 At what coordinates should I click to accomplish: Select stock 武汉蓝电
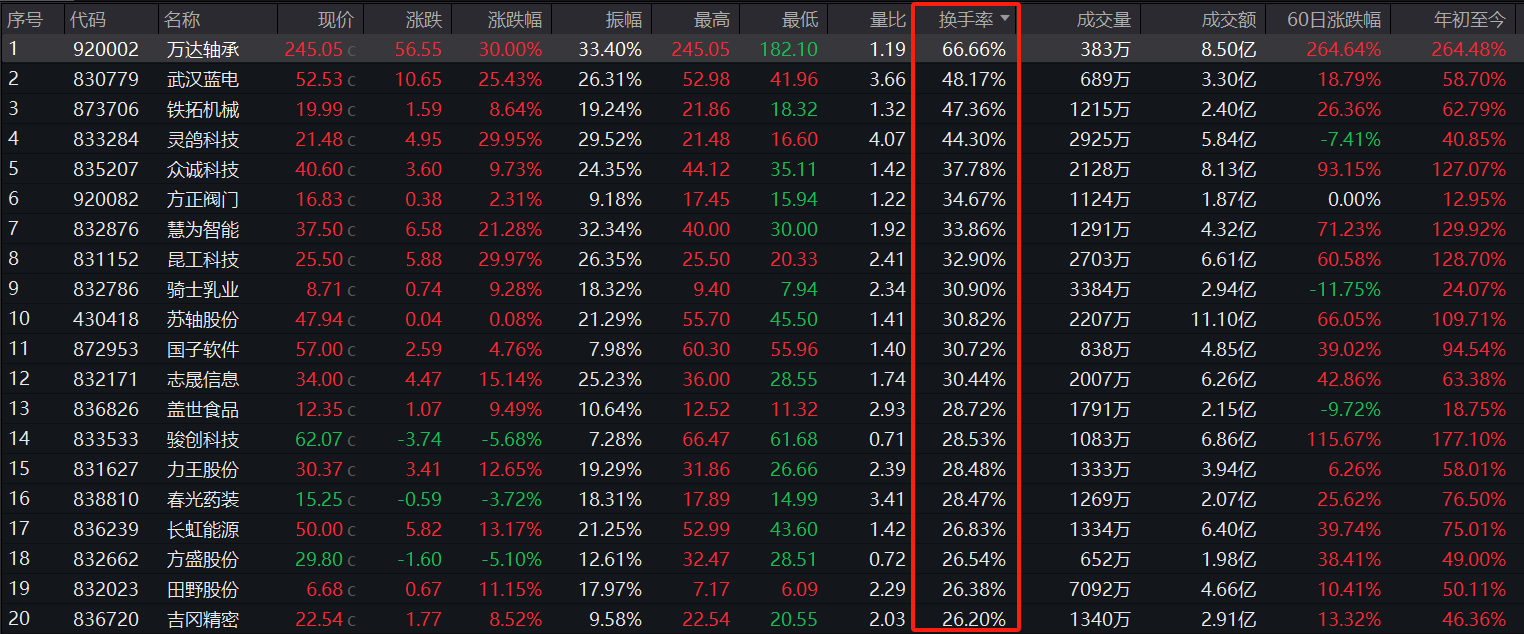pos(203,79)
